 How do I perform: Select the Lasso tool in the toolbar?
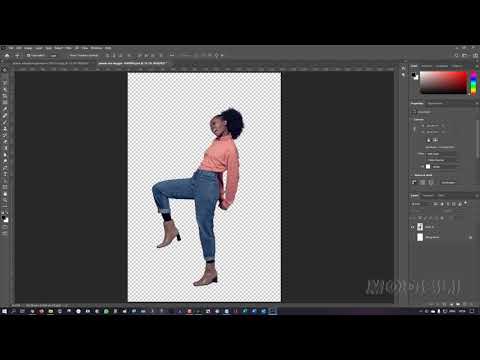click(5, 83)
